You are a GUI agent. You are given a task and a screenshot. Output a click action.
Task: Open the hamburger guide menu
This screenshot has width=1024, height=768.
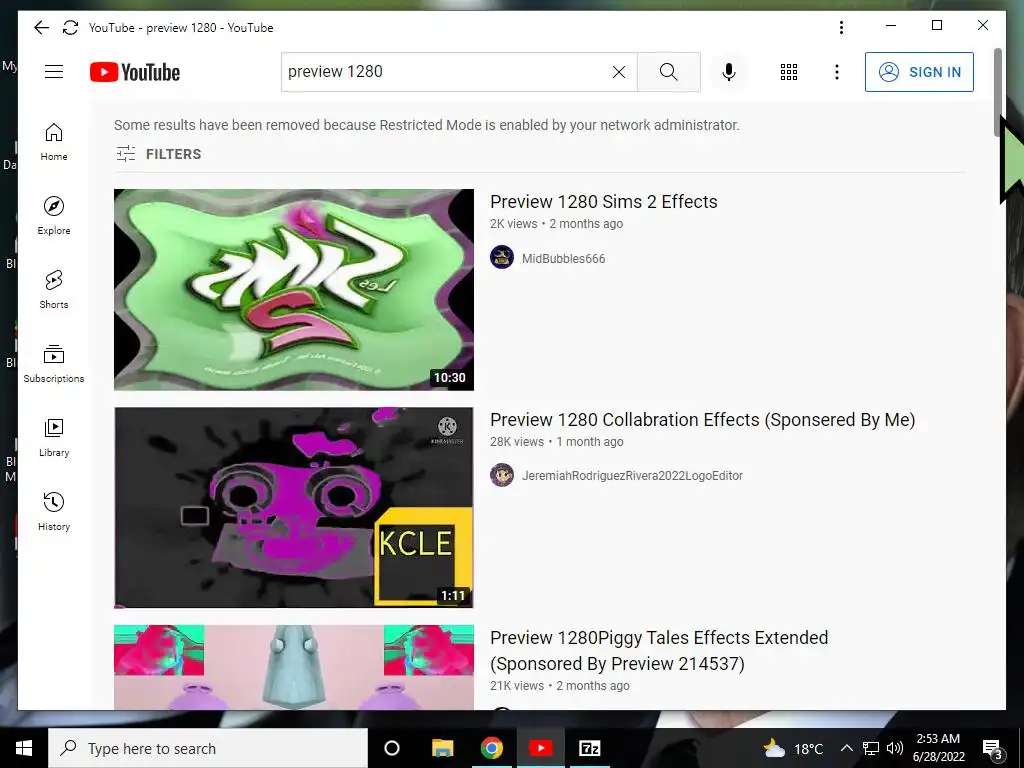(54, 72)
